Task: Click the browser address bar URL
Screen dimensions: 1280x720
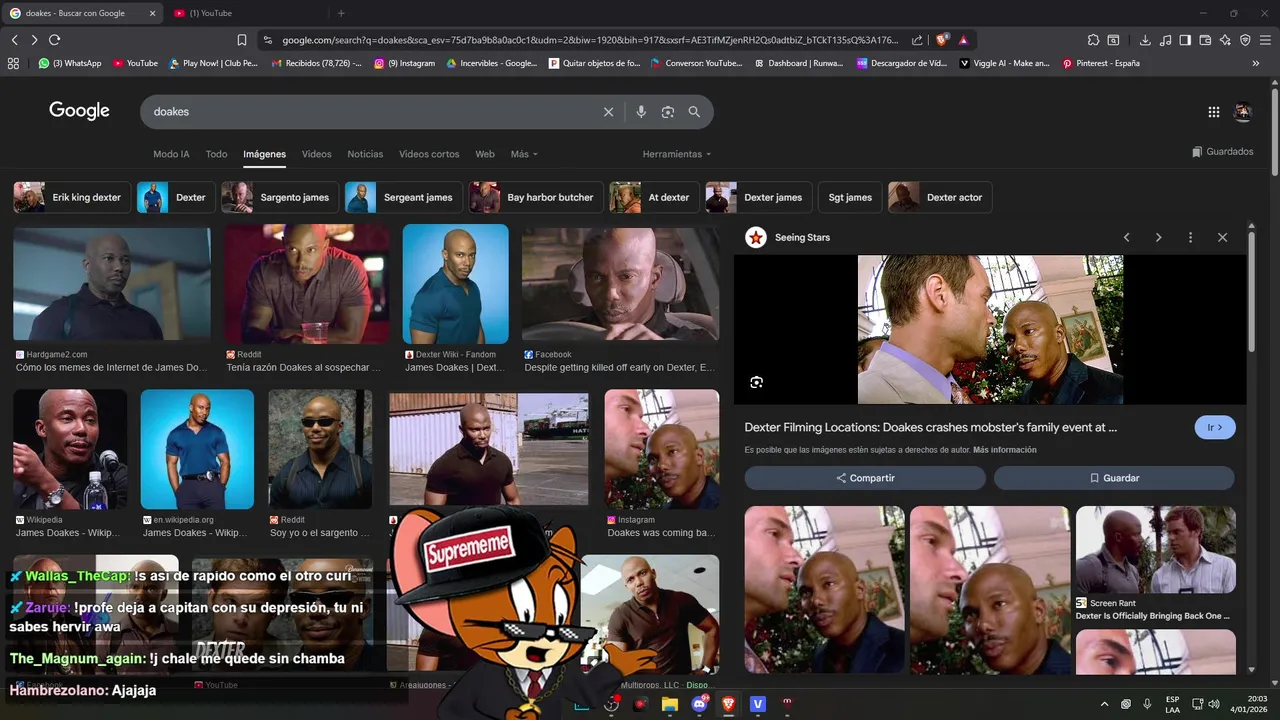Action: pos(590,40)
